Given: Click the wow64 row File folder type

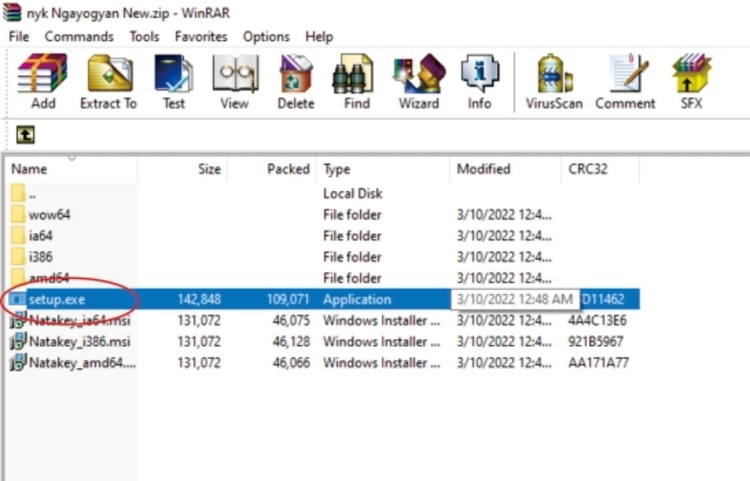Looking at the screenshot, I should [352, 214].
